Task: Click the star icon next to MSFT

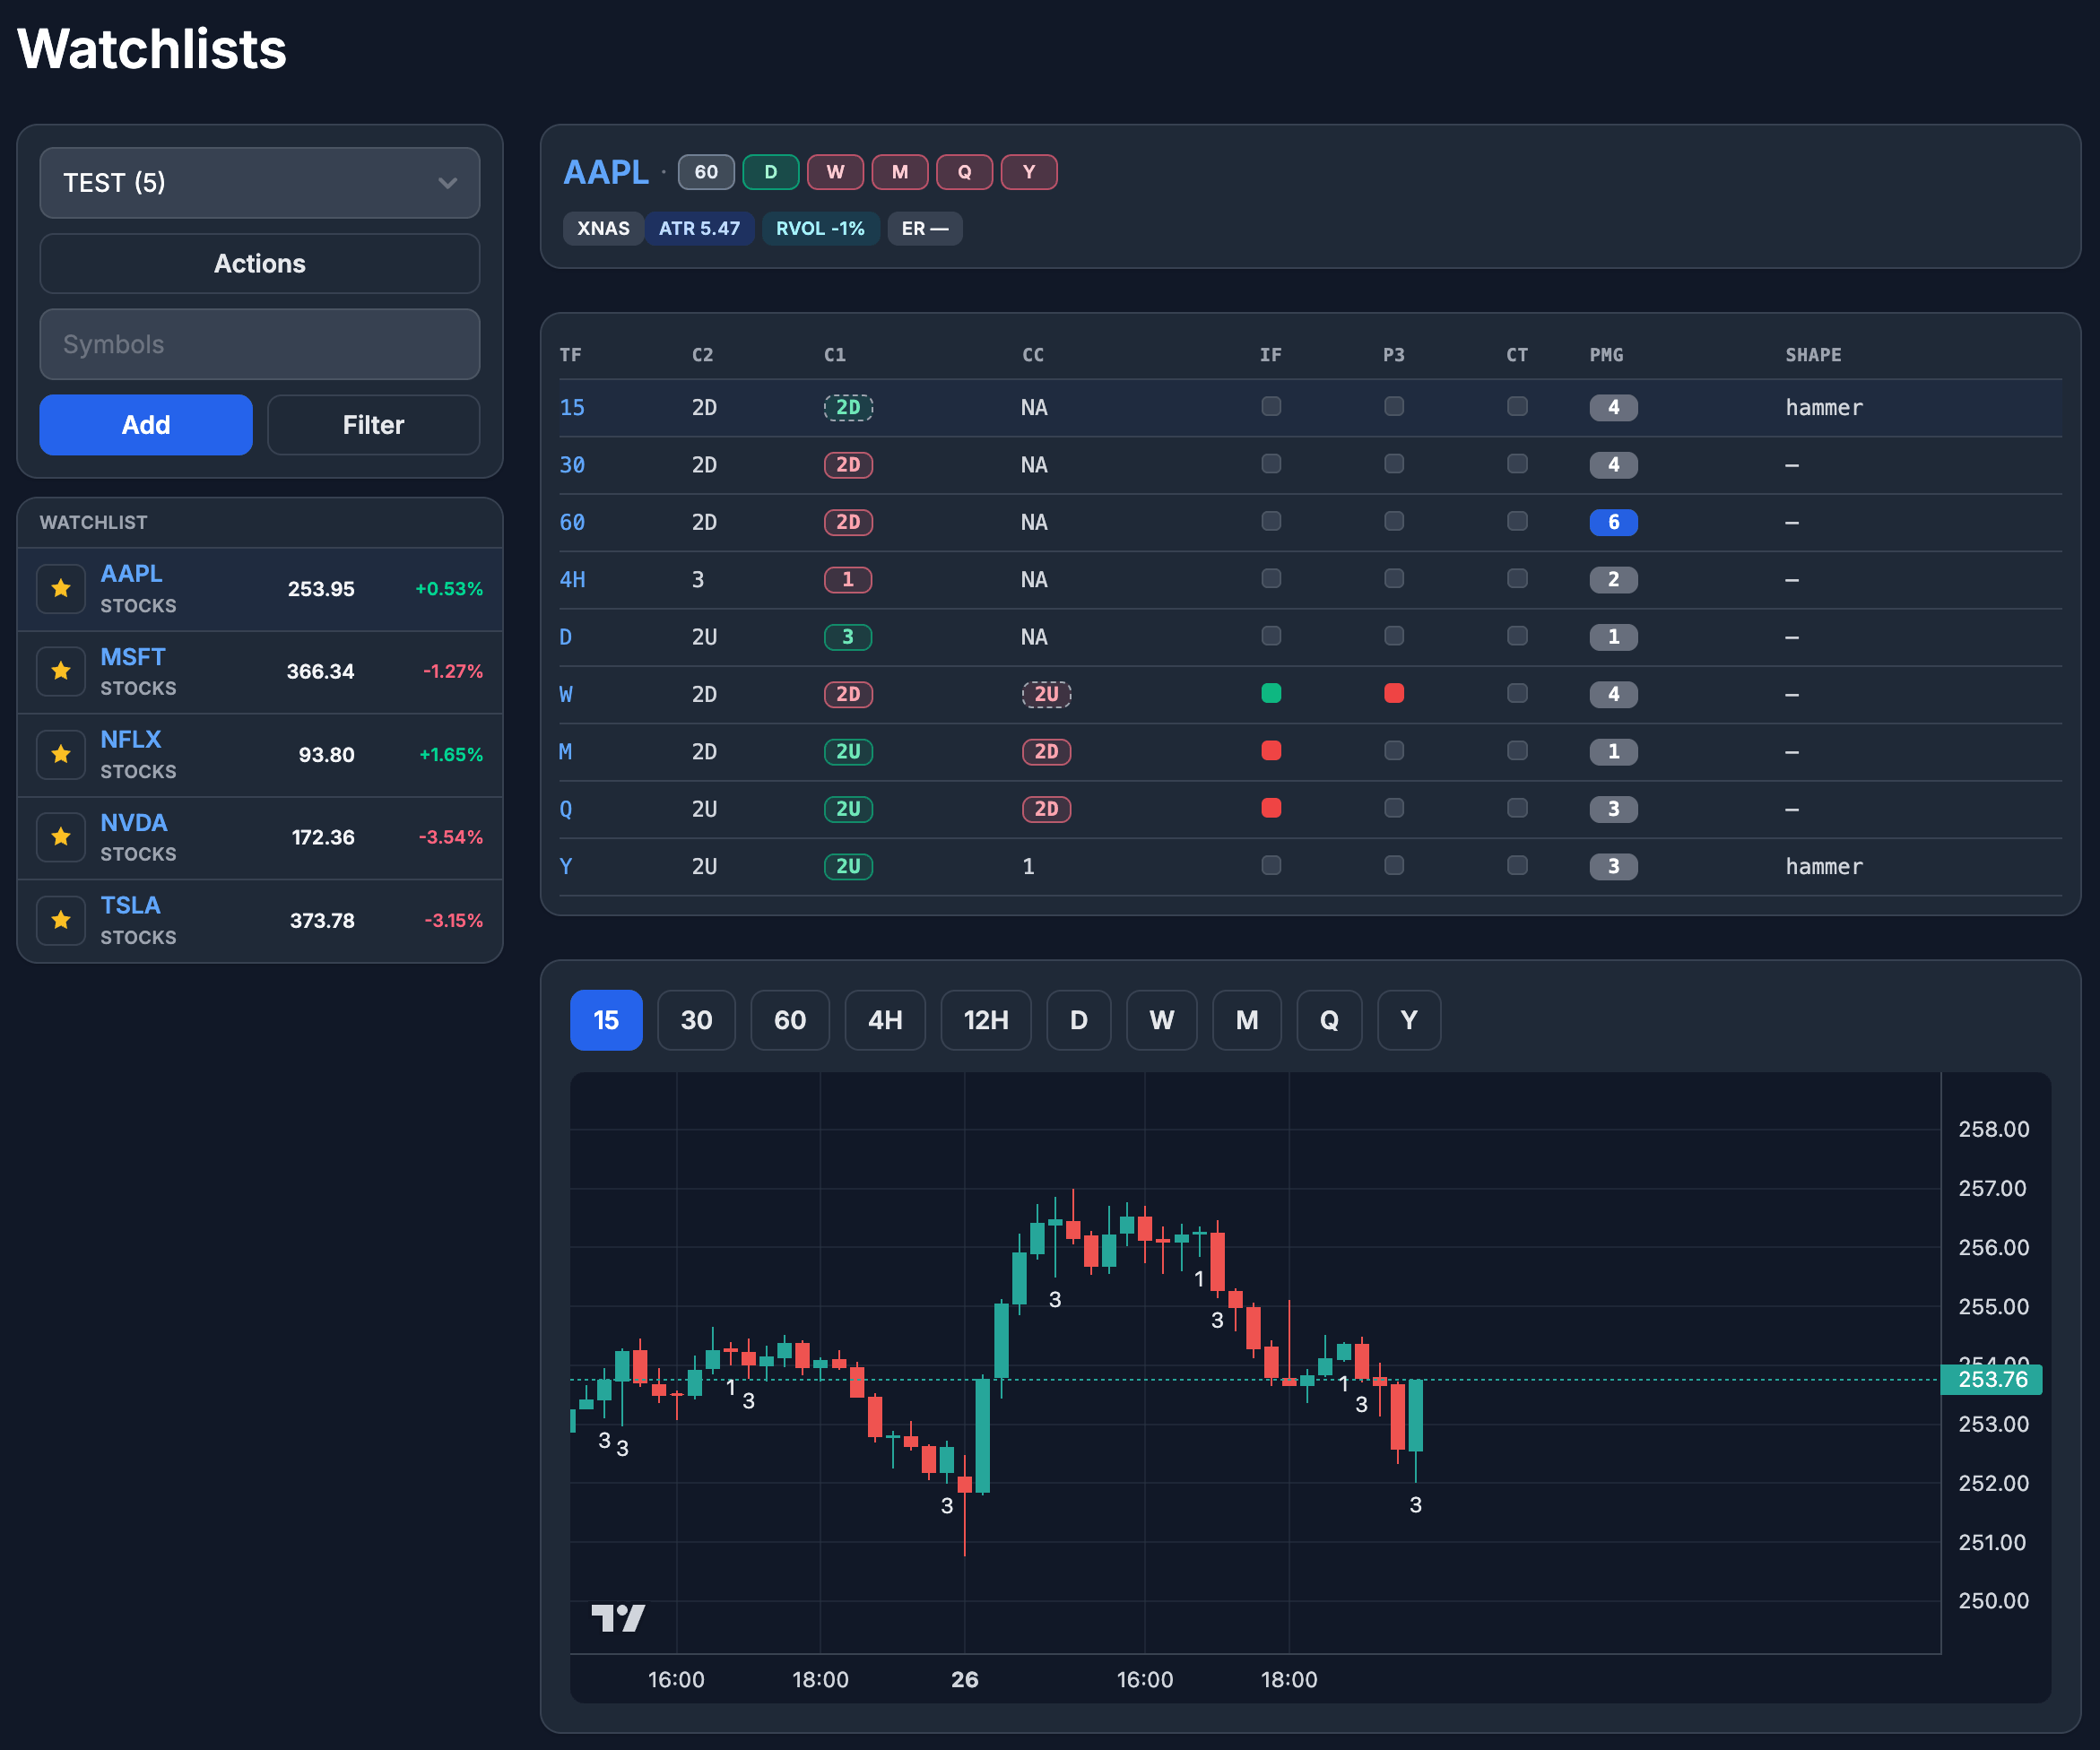Action: [61, 671]
